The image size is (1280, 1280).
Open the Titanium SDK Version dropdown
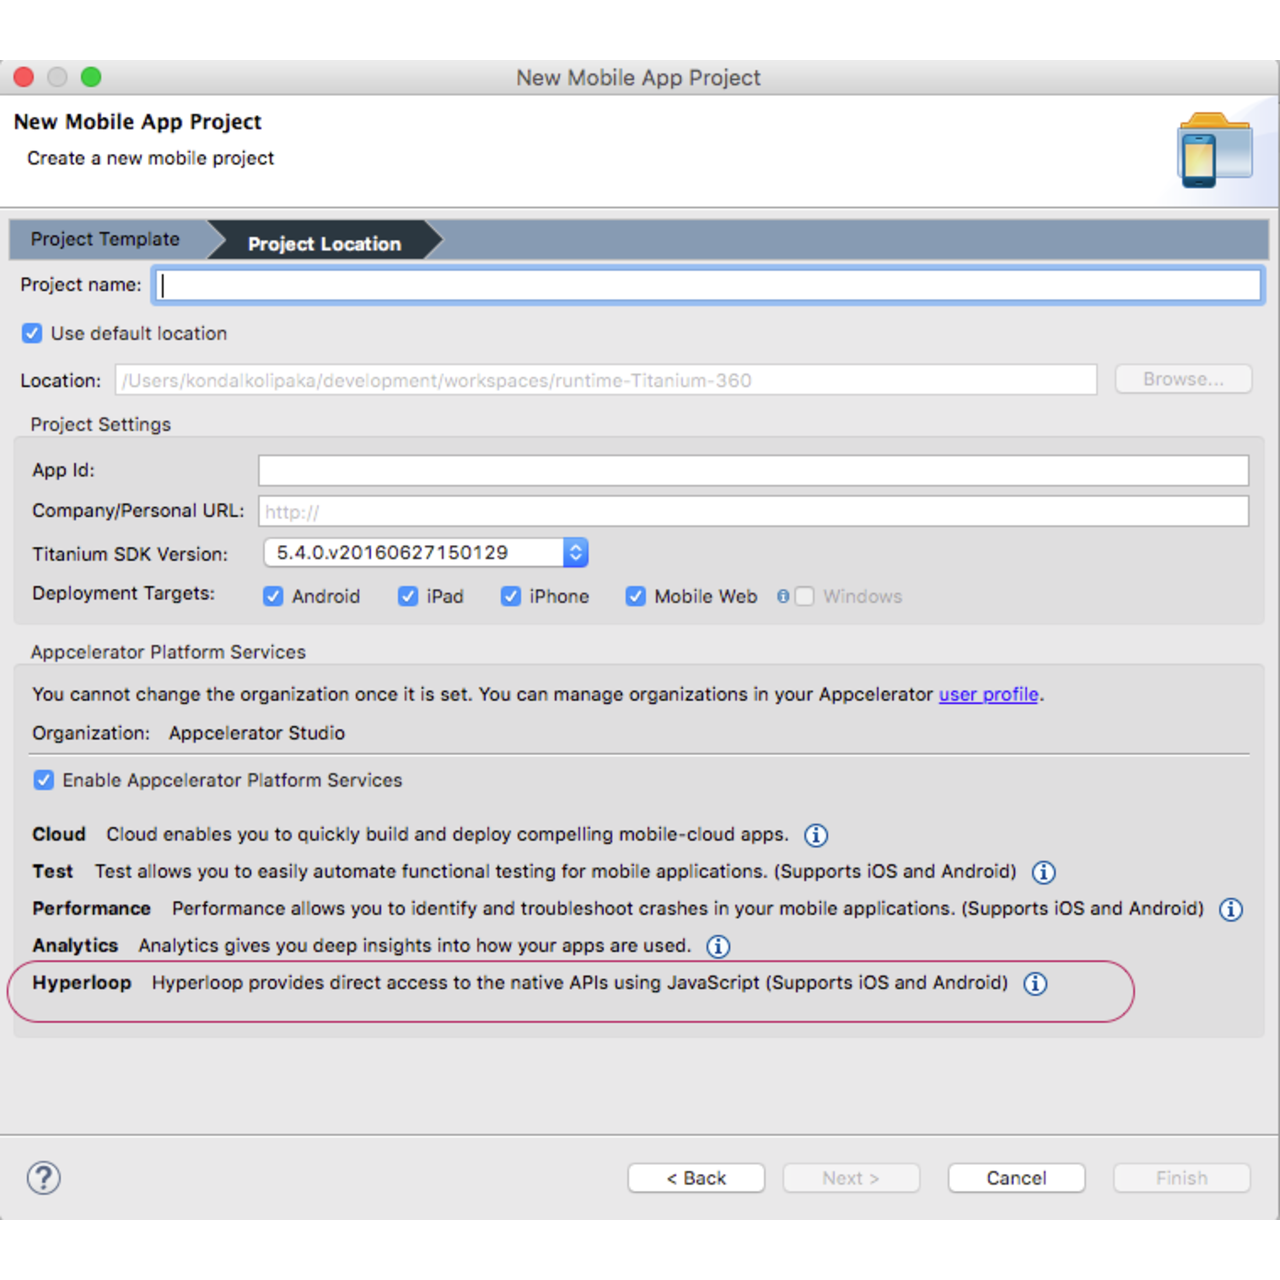point(574,552)
